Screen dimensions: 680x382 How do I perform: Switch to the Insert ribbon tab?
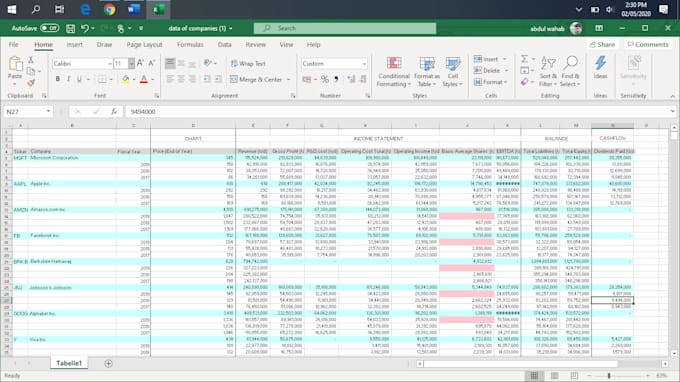pyautogui.click(x=75, y=45)
